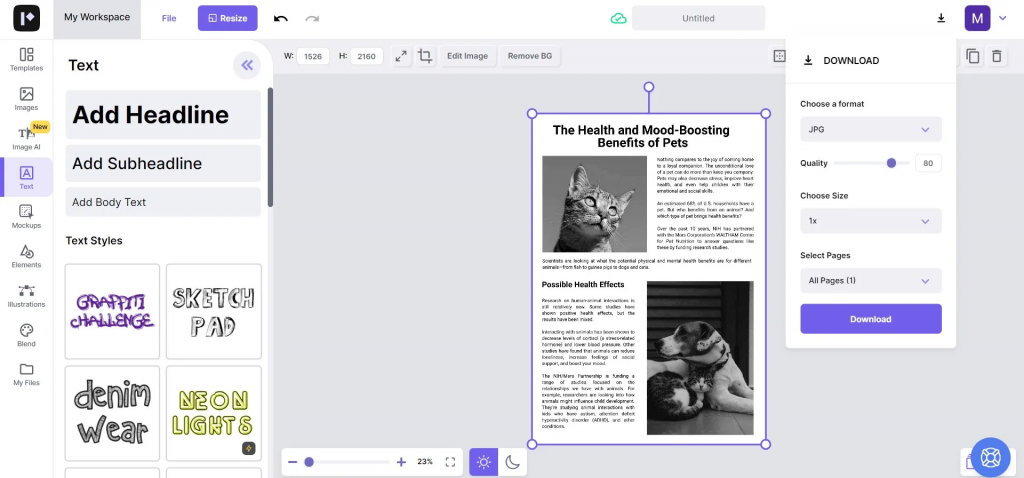Switch to dark mode moon toggle
Viewport: 1024px width, 478px height.
pos(513,462)
